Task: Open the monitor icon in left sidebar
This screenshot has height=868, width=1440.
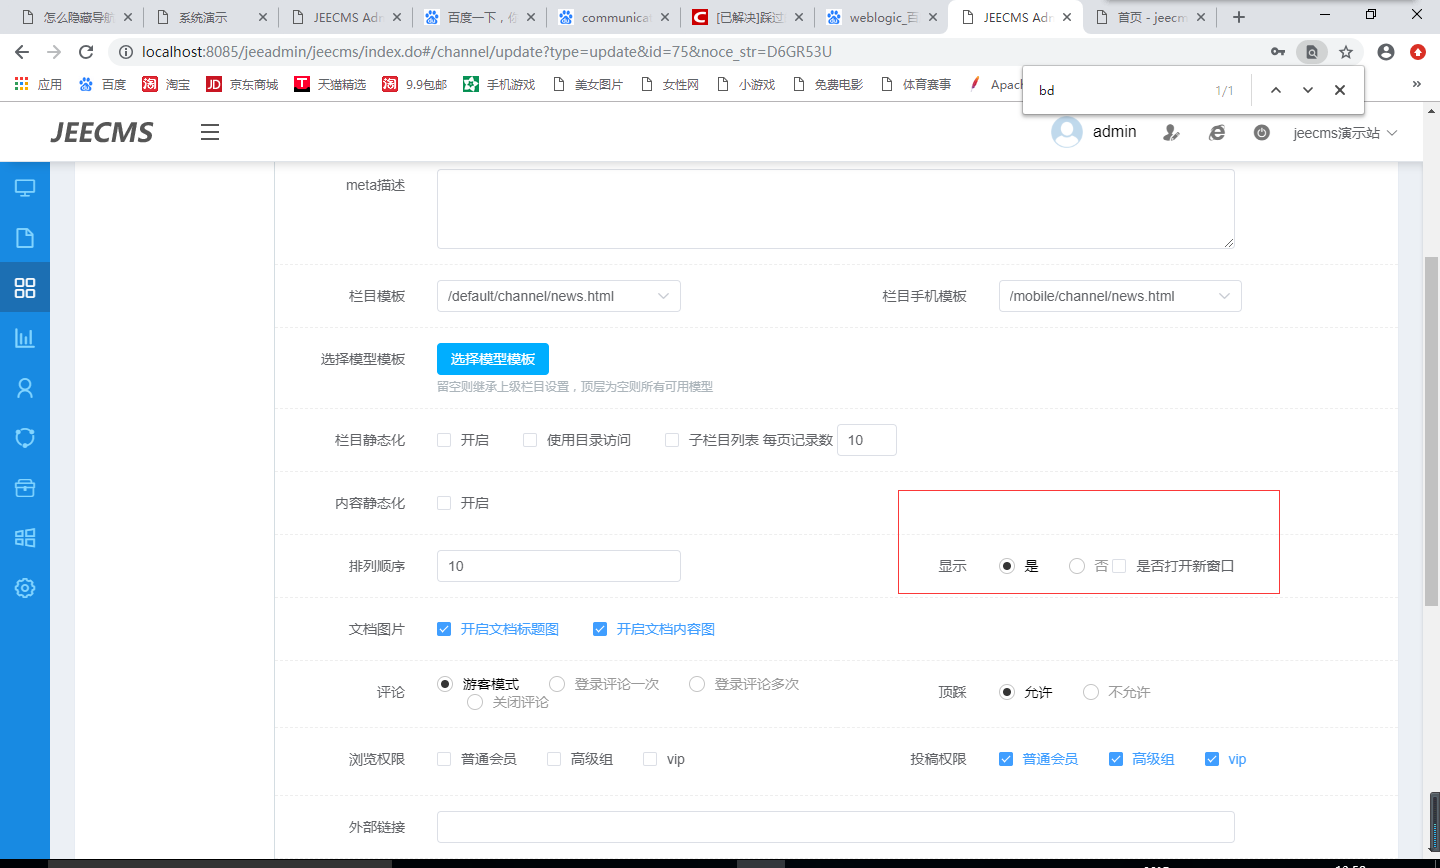Action: [x=25, y=188]
